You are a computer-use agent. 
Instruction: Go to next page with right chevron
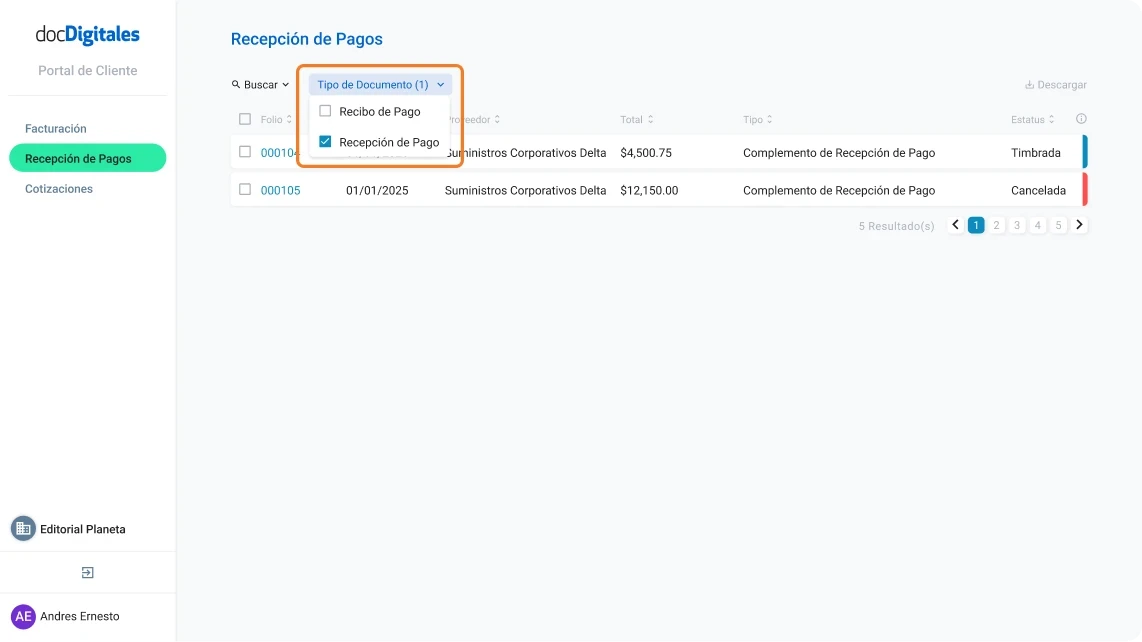pyautogui.click(x=1079, y=224)
